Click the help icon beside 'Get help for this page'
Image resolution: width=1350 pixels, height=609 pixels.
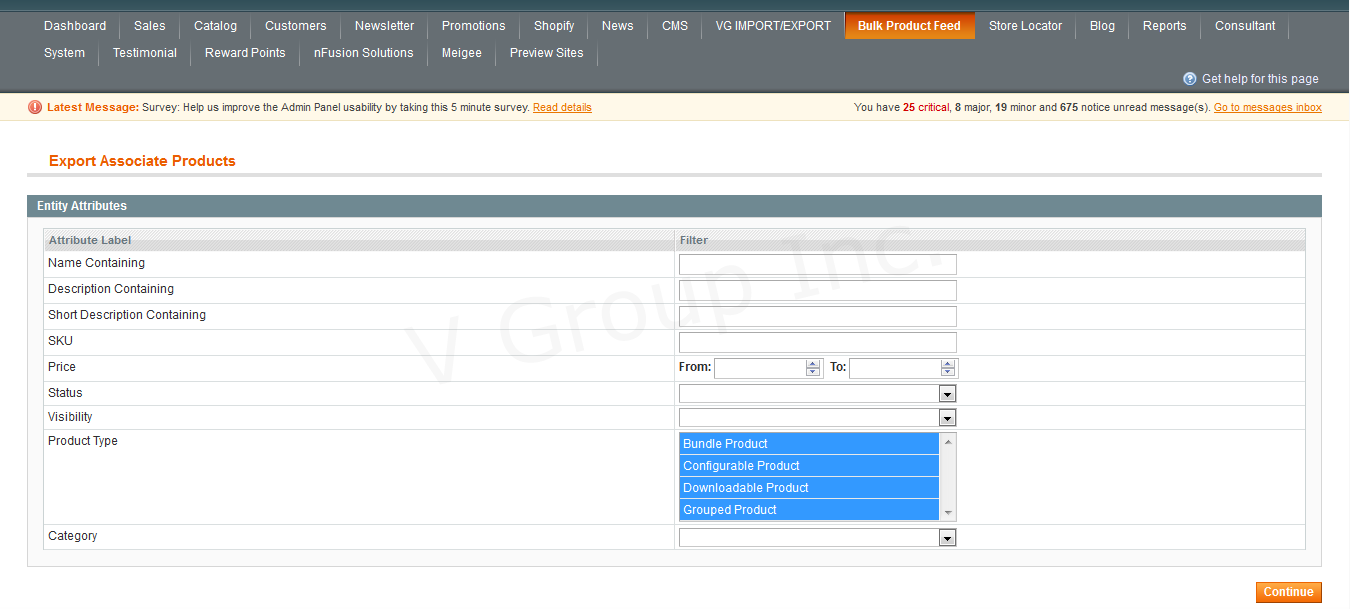tap(1189, 79)
